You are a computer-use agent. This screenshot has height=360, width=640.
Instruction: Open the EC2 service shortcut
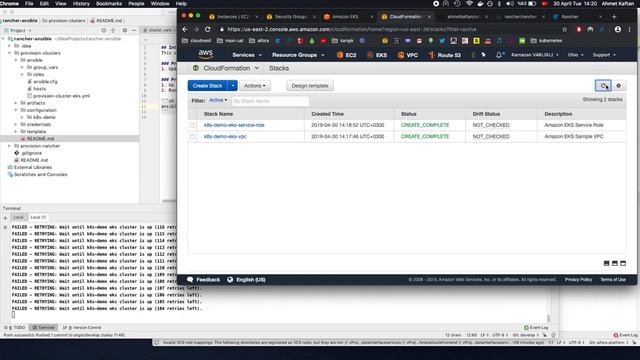point(347,55)
